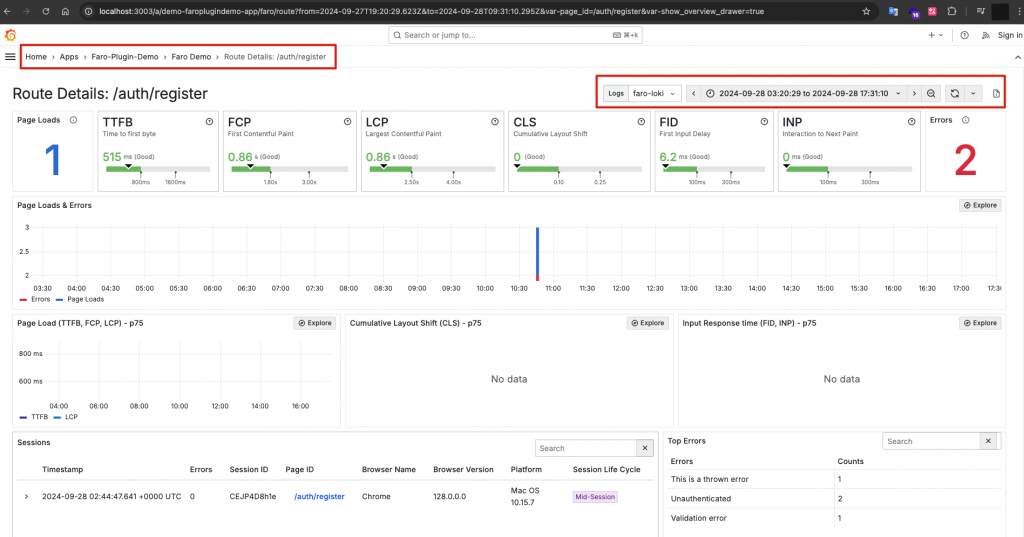
Task: Click info icon on LCP card
Action: 495,122
